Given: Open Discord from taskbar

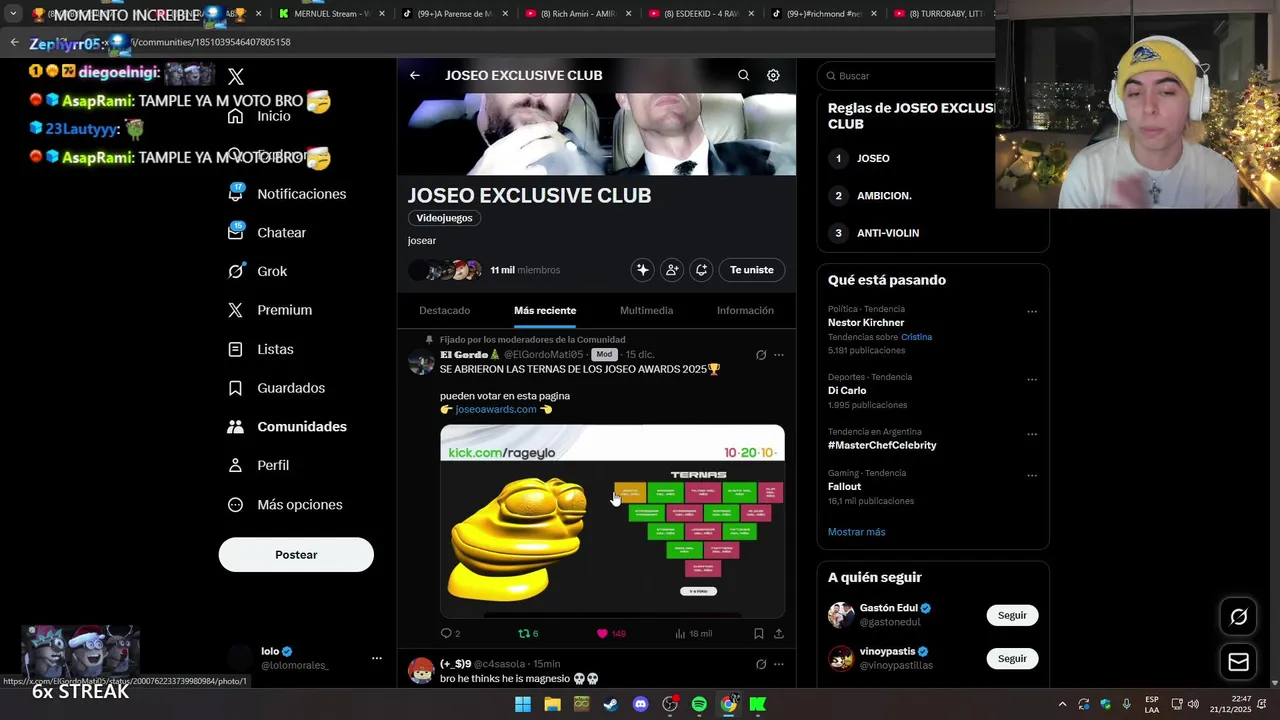Looking at the screenshot, I should 641,704.
